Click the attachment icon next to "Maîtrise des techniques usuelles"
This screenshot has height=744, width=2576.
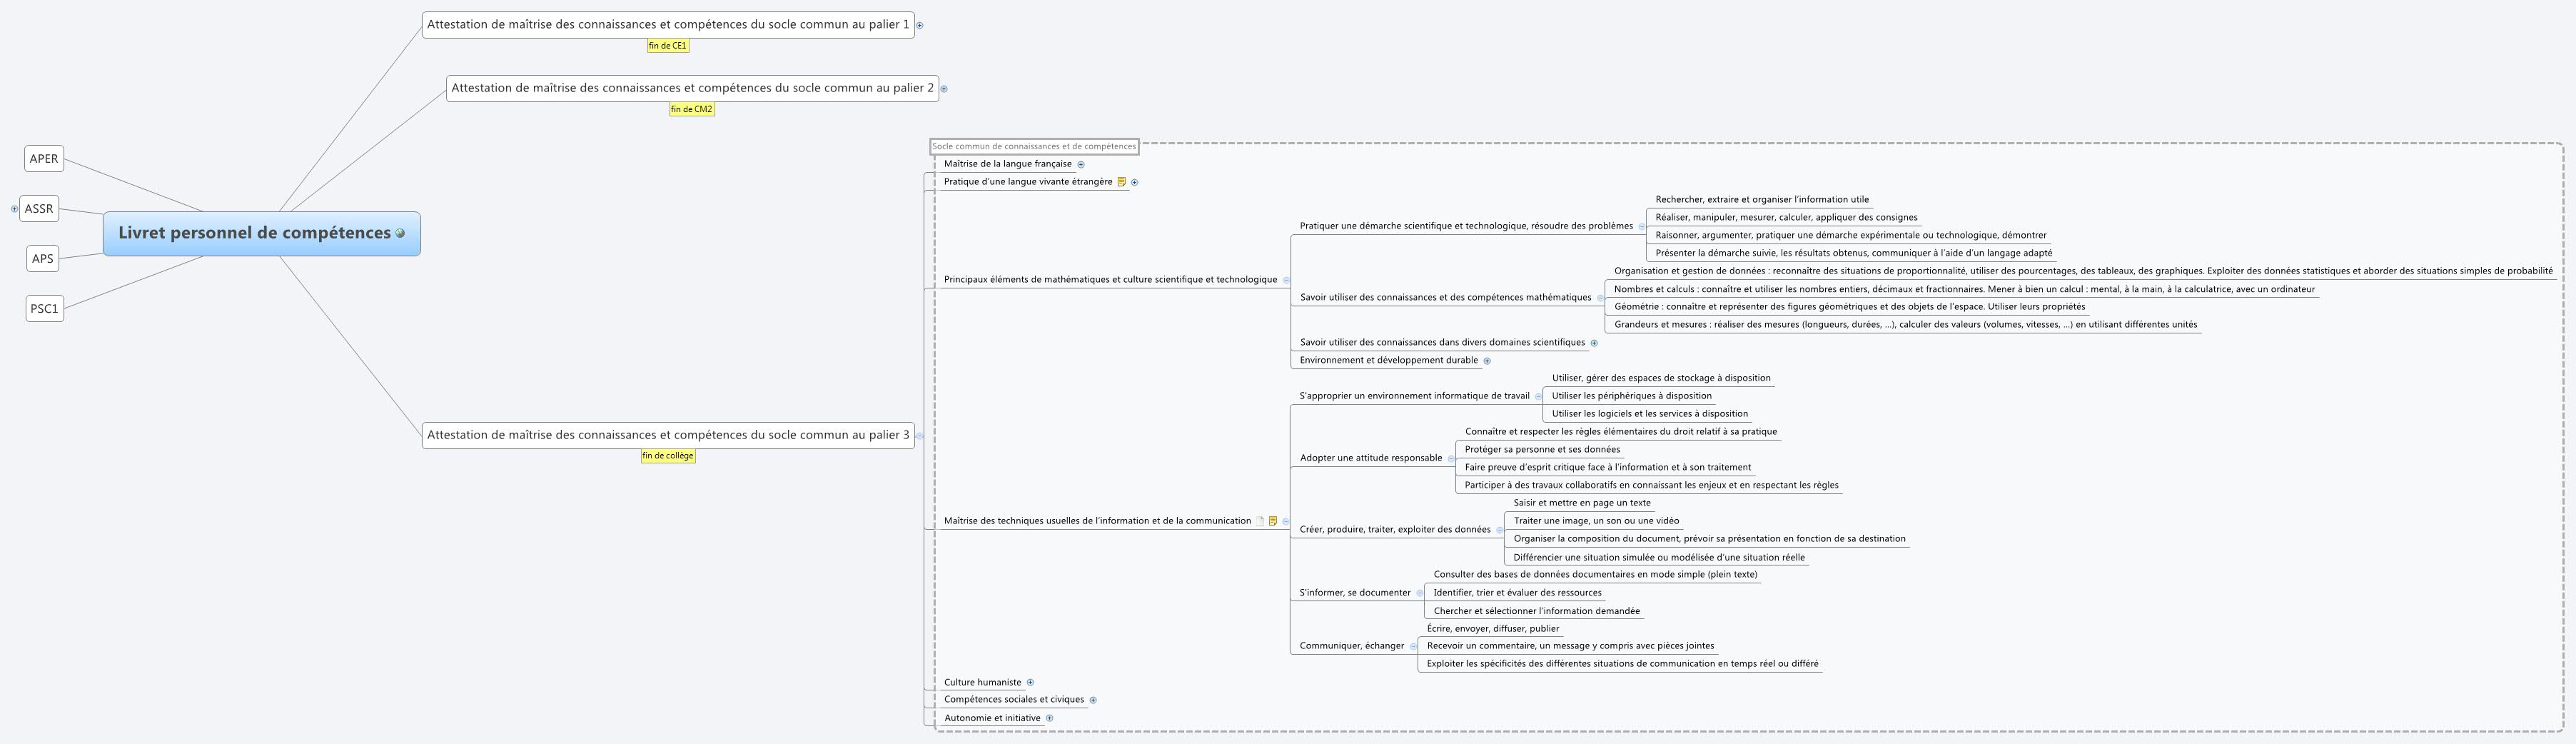click(x=1260, y=520)
